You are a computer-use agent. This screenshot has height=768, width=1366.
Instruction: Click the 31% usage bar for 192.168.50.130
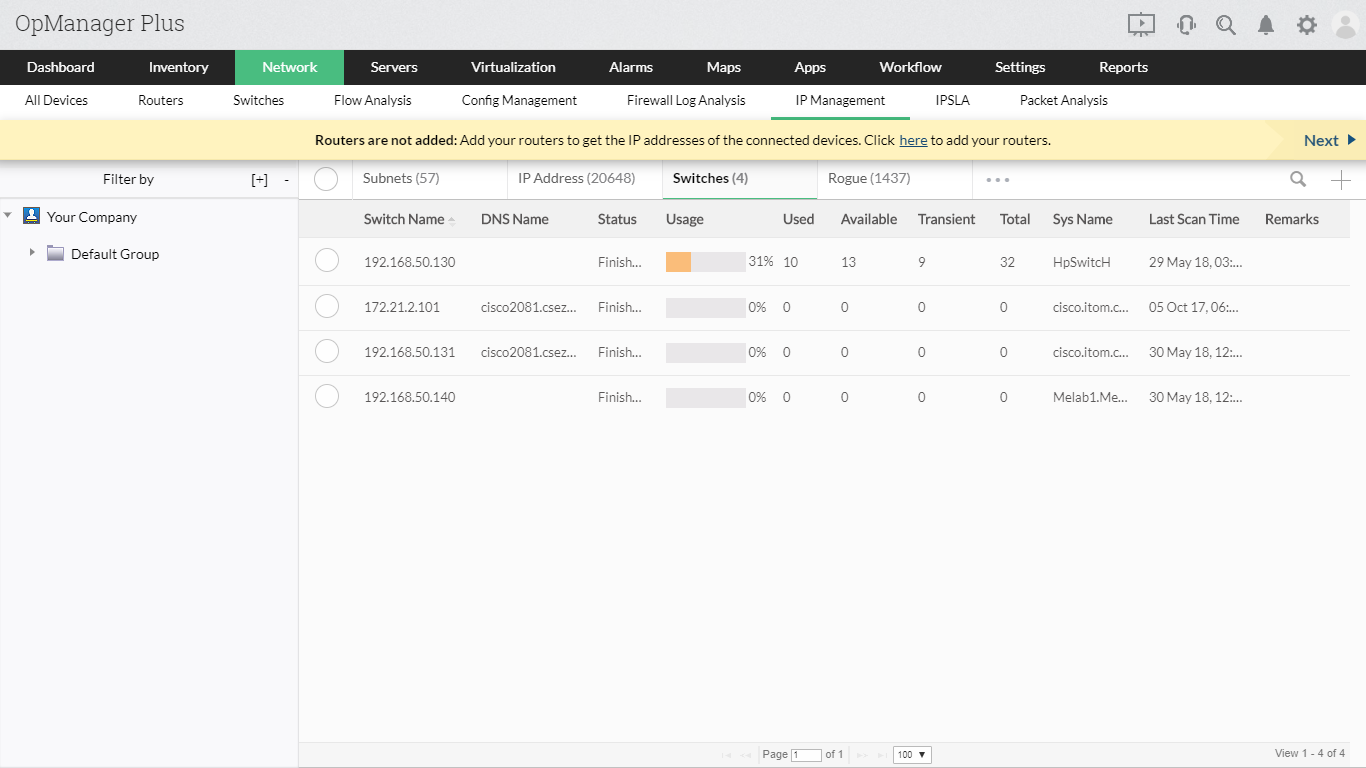coord(705,262)
